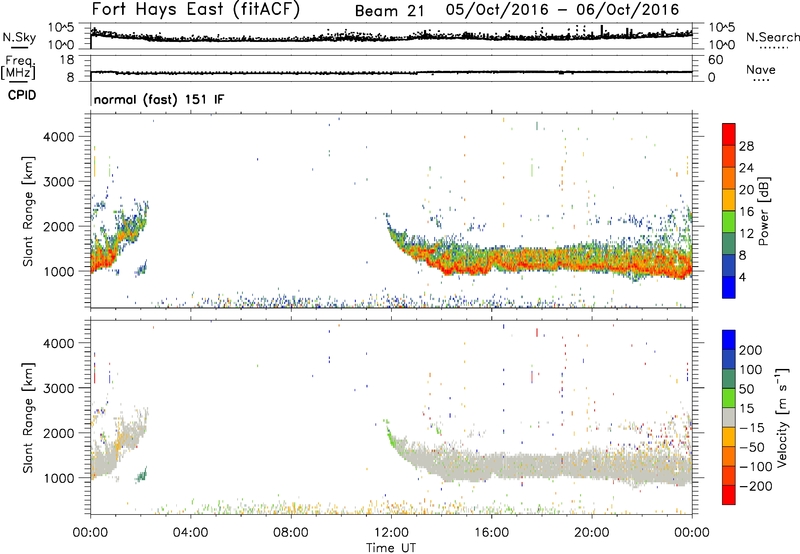Click the velocity colorbar '200' tick label
This screenshot has width=800, height=554.
point(751,350)
